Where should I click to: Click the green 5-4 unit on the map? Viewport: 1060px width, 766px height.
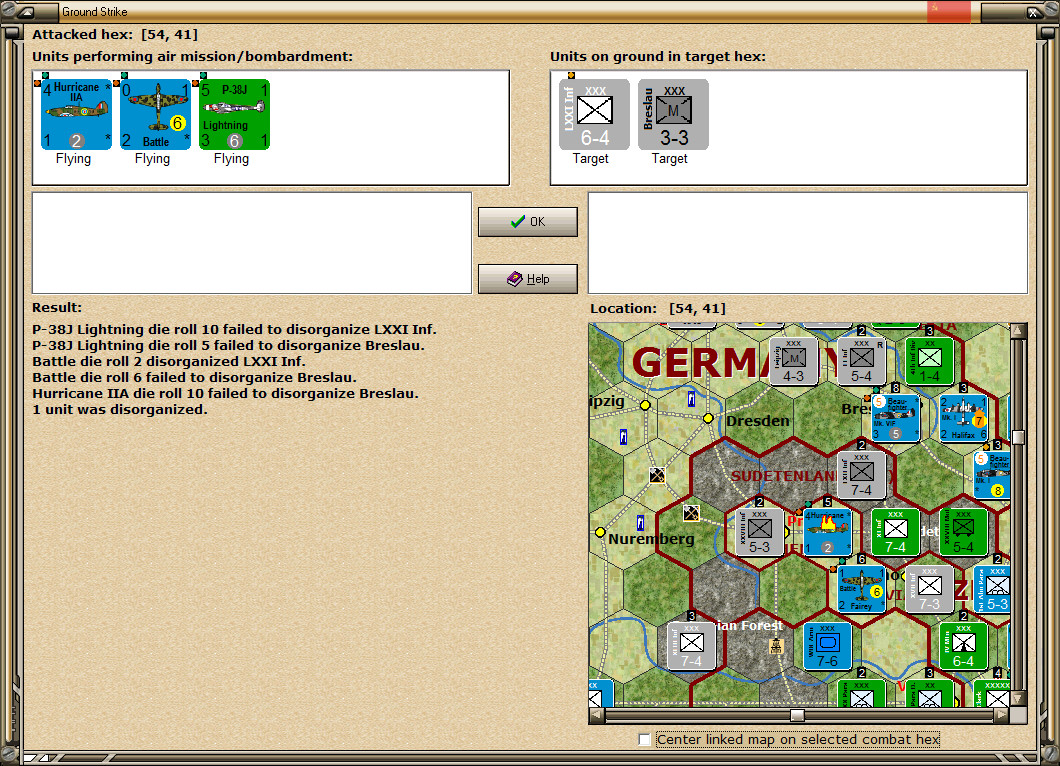pos(963,533)
